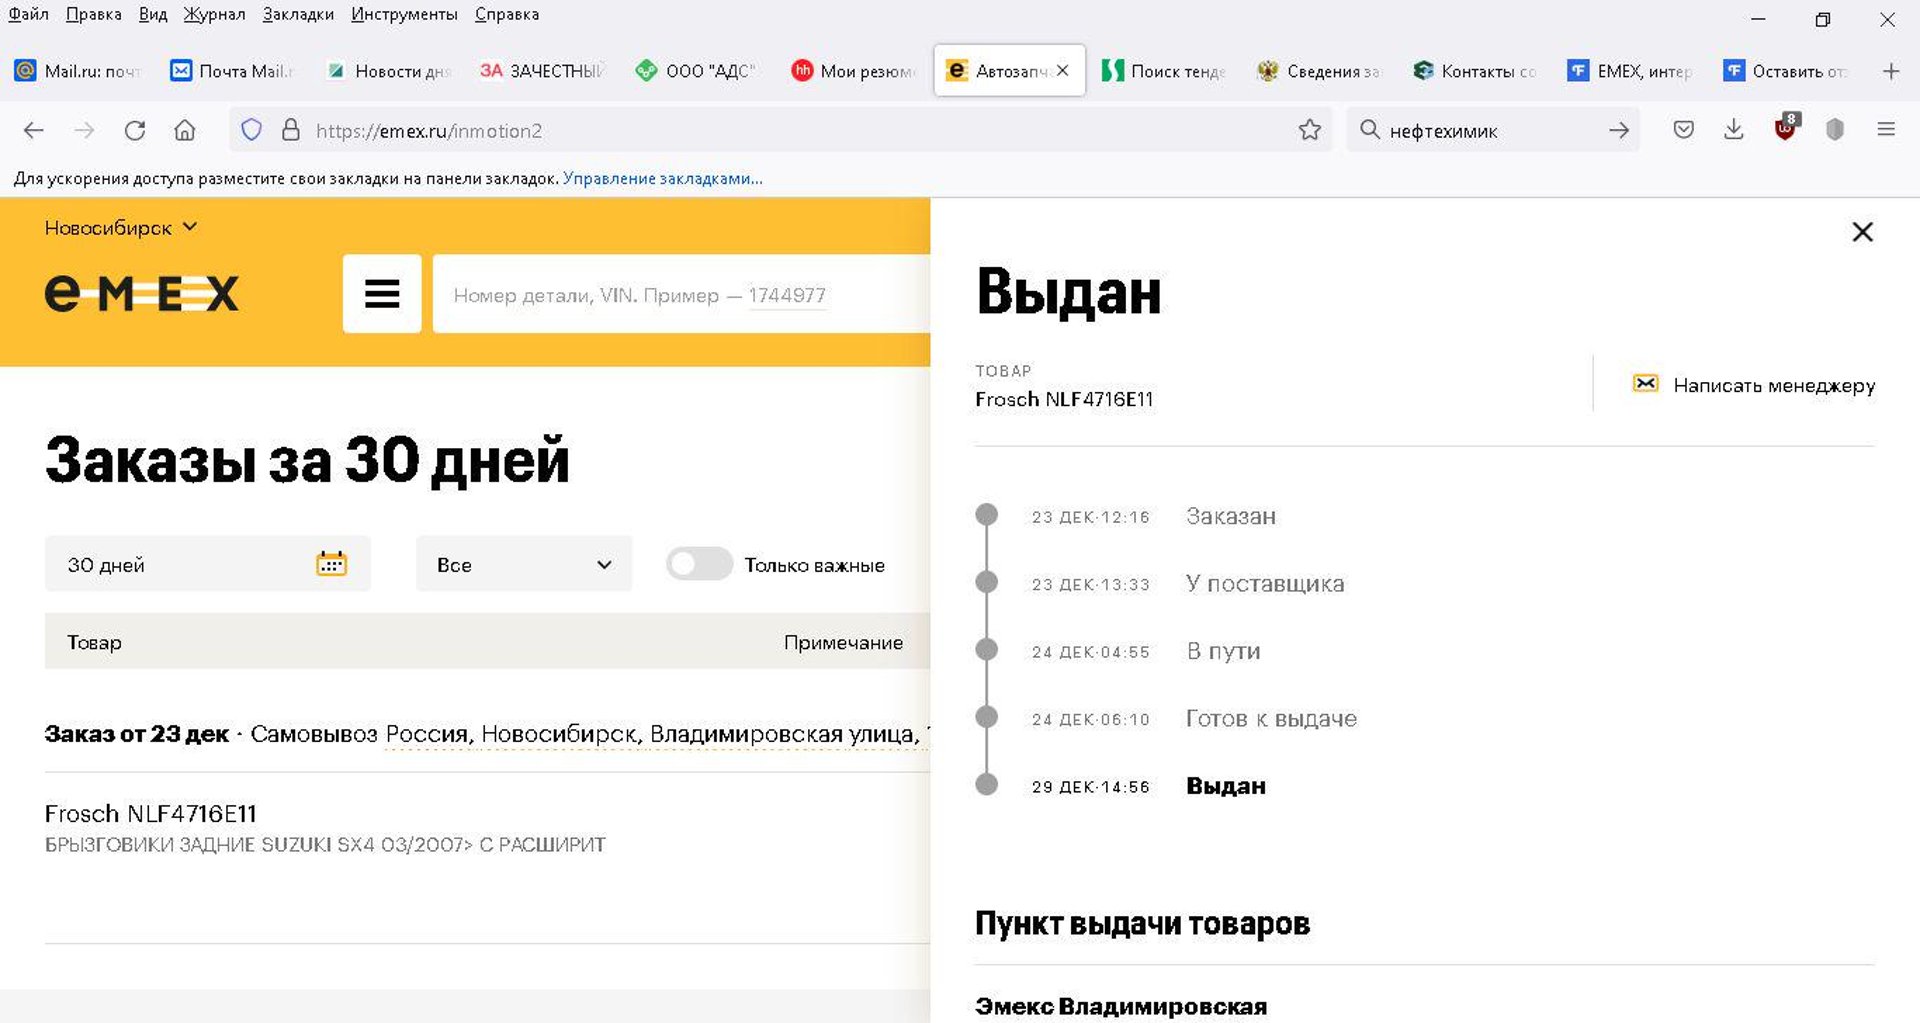
Task: Go back with the browser back arrow
Action: click(x=34, y=130)
